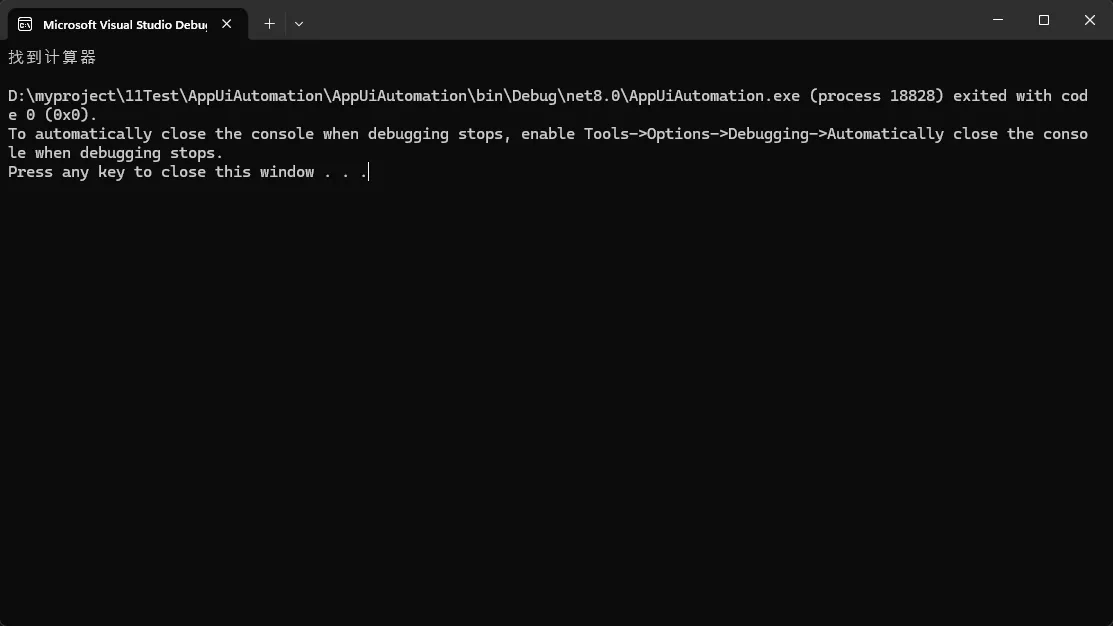
Task: Minimize the terminal window
Action: tap(998, 20)
